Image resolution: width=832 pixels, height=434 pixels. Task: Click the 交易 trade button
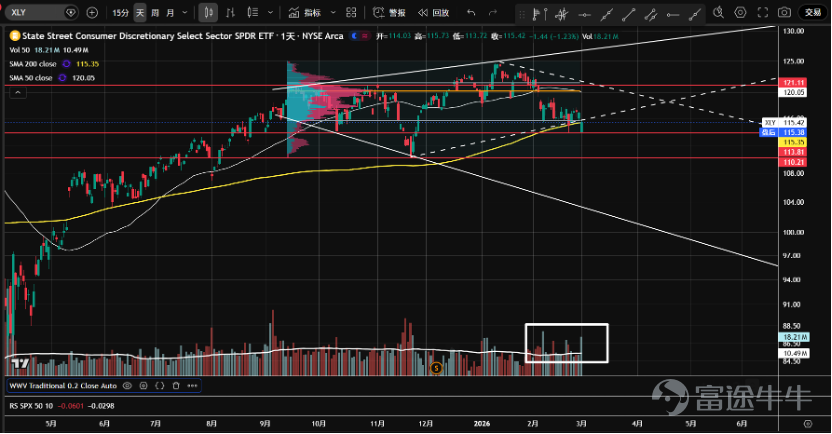(x=812, y=12)
